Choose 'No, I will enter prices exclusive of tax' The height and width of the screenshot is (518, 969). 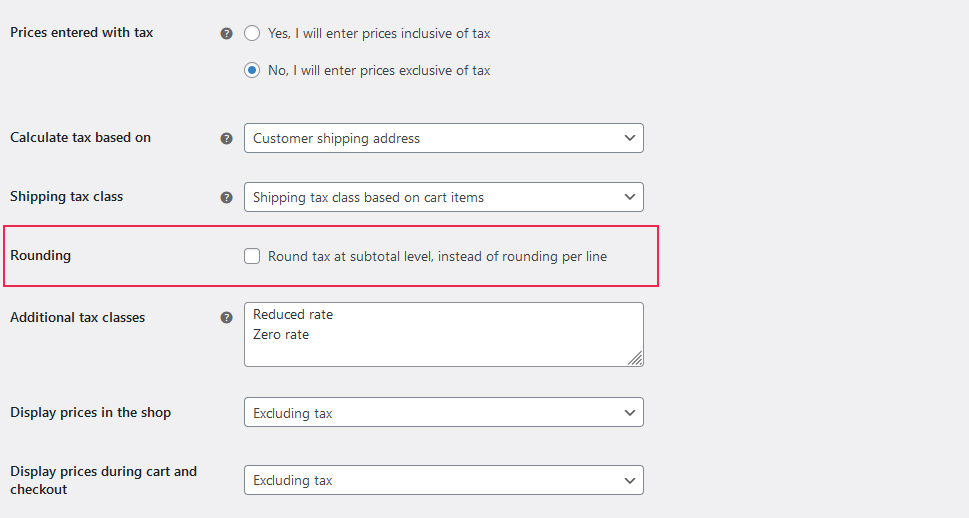252,70
